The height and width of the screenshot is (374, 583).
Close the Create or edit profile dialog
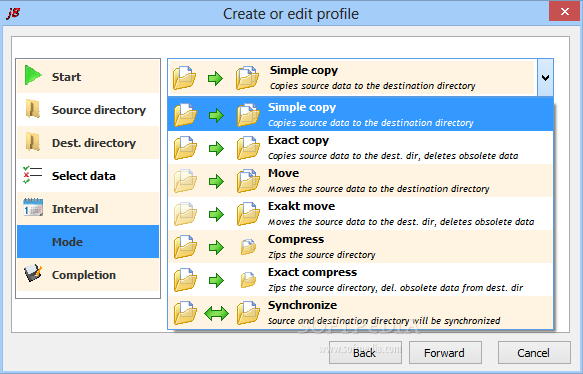(564, 12)
